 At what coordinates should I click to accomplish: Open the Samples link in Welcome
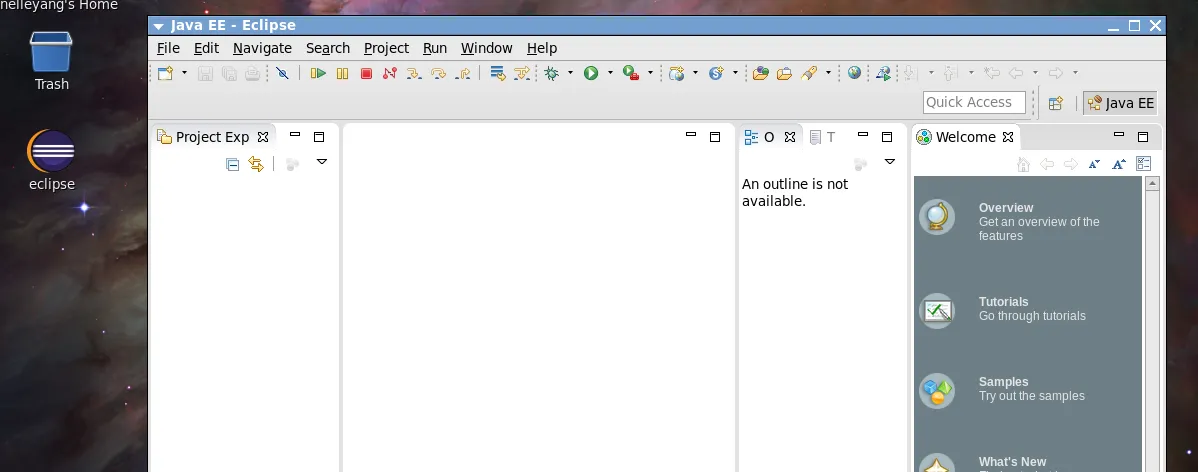tap(1003, 382)
